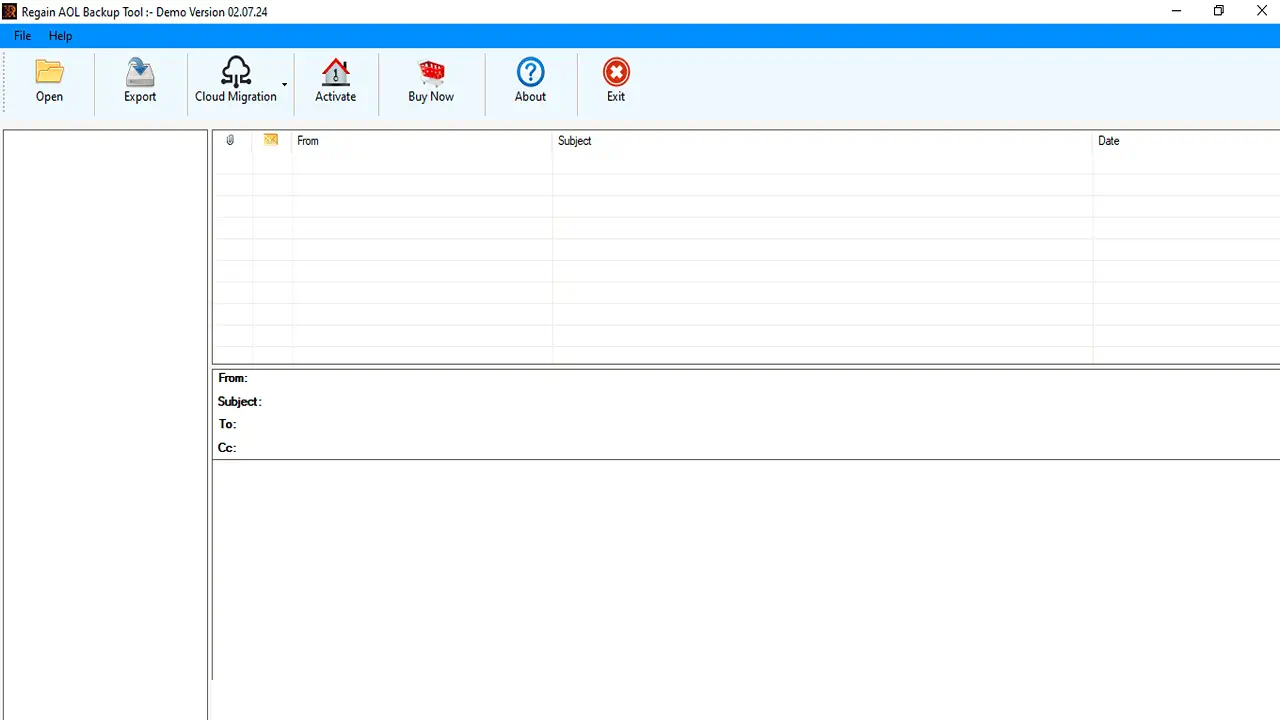This screenshot has height=720, width=1280.
Task: Close the Regain AOL Backup Tool window
Action: coord(1262,11)
